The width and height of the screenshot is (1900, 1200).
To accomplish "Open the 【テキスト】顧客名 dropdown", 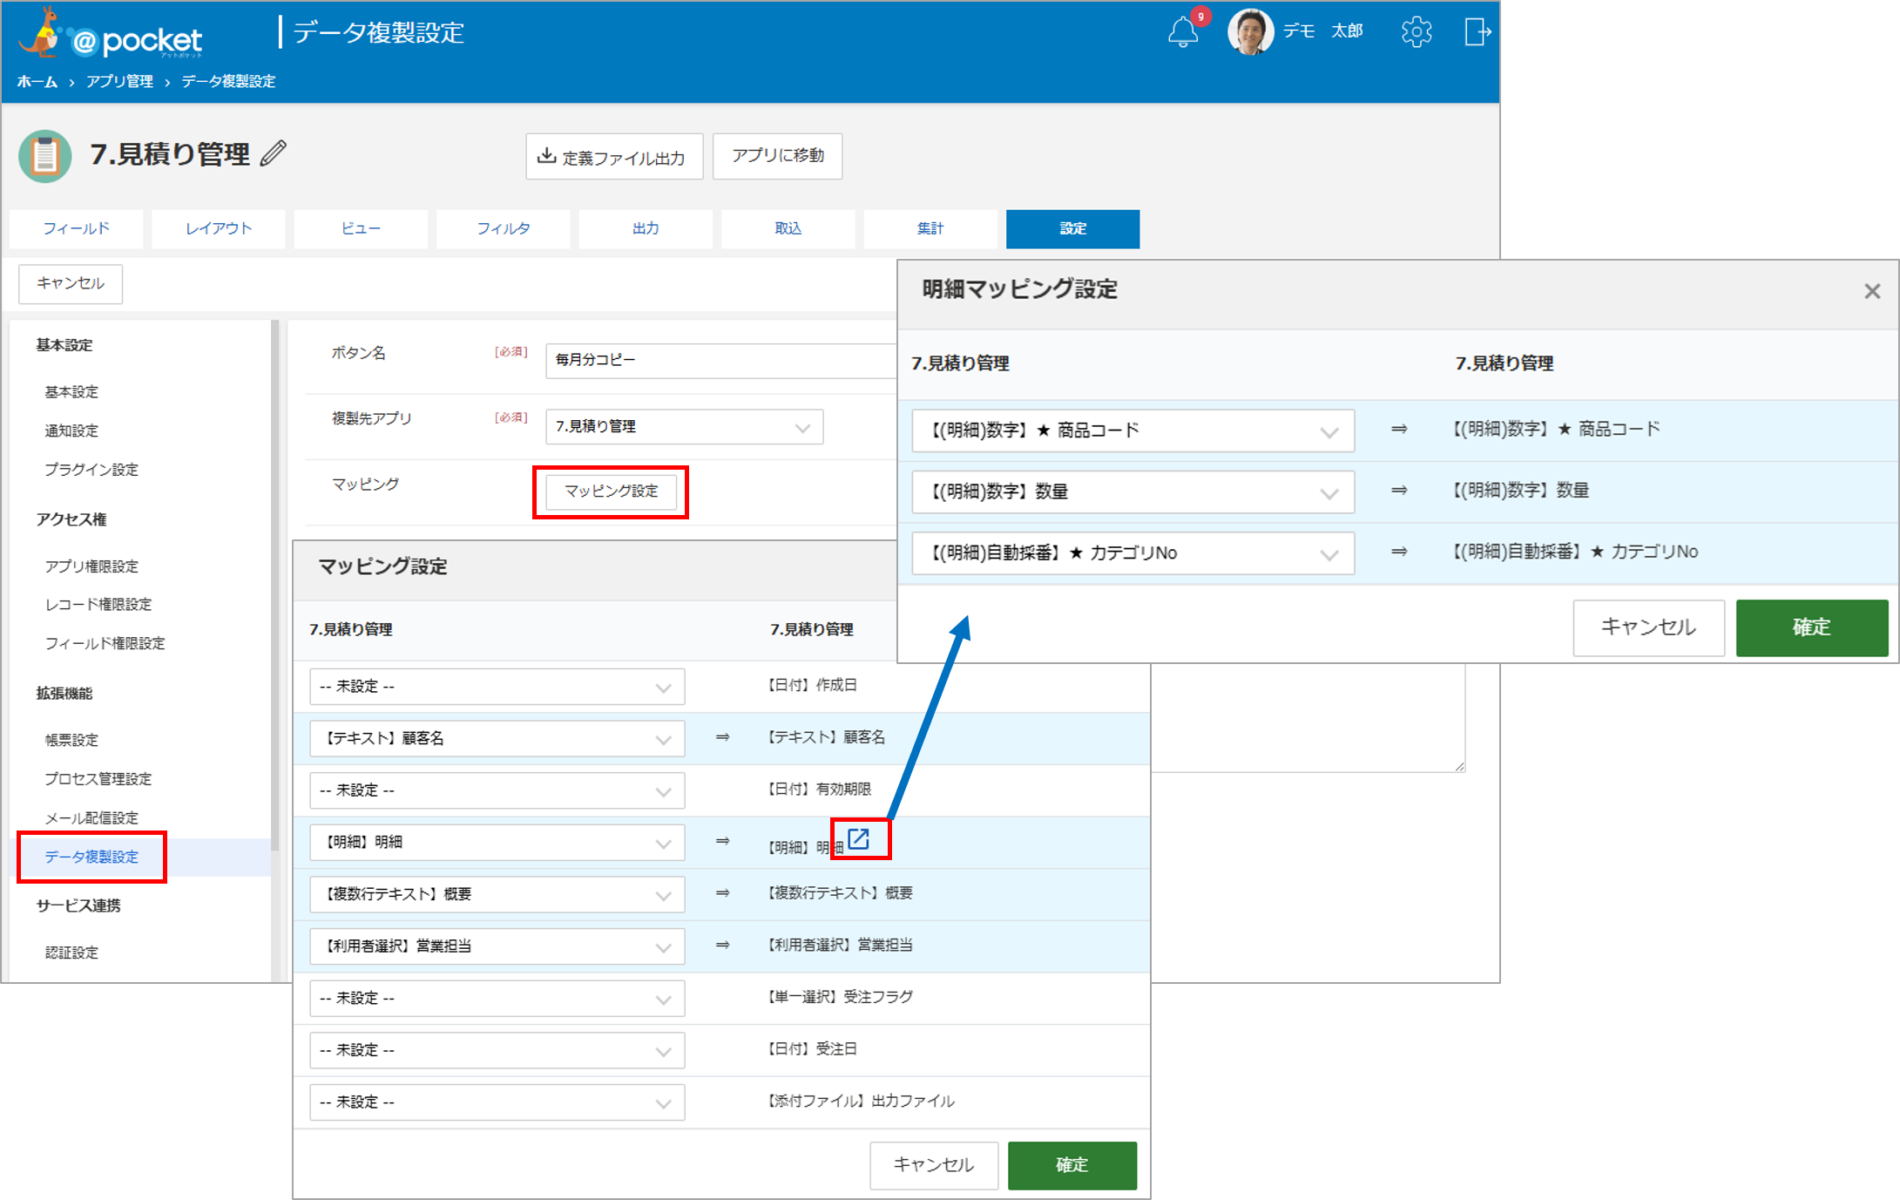I will pos(497,739).
